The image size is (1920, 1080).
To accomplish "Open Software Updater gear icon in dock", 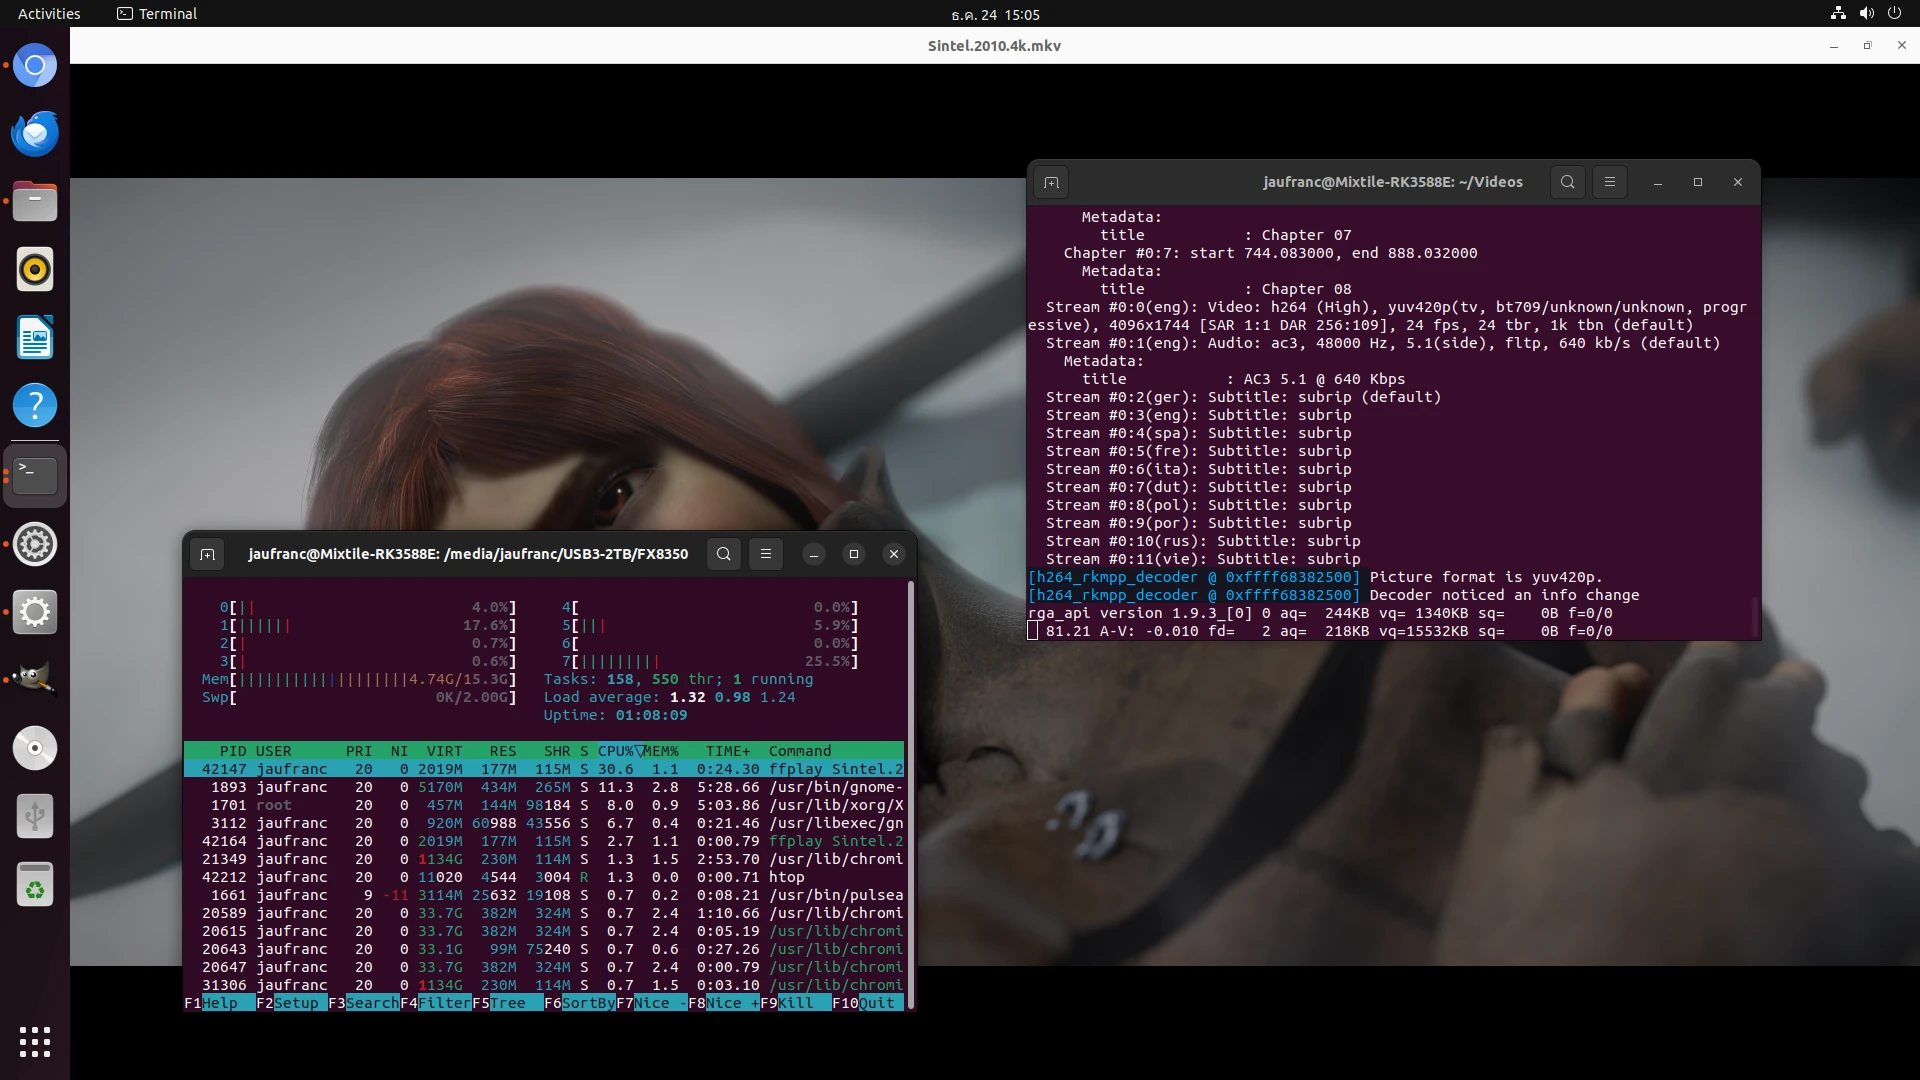I will pos(35,612).
